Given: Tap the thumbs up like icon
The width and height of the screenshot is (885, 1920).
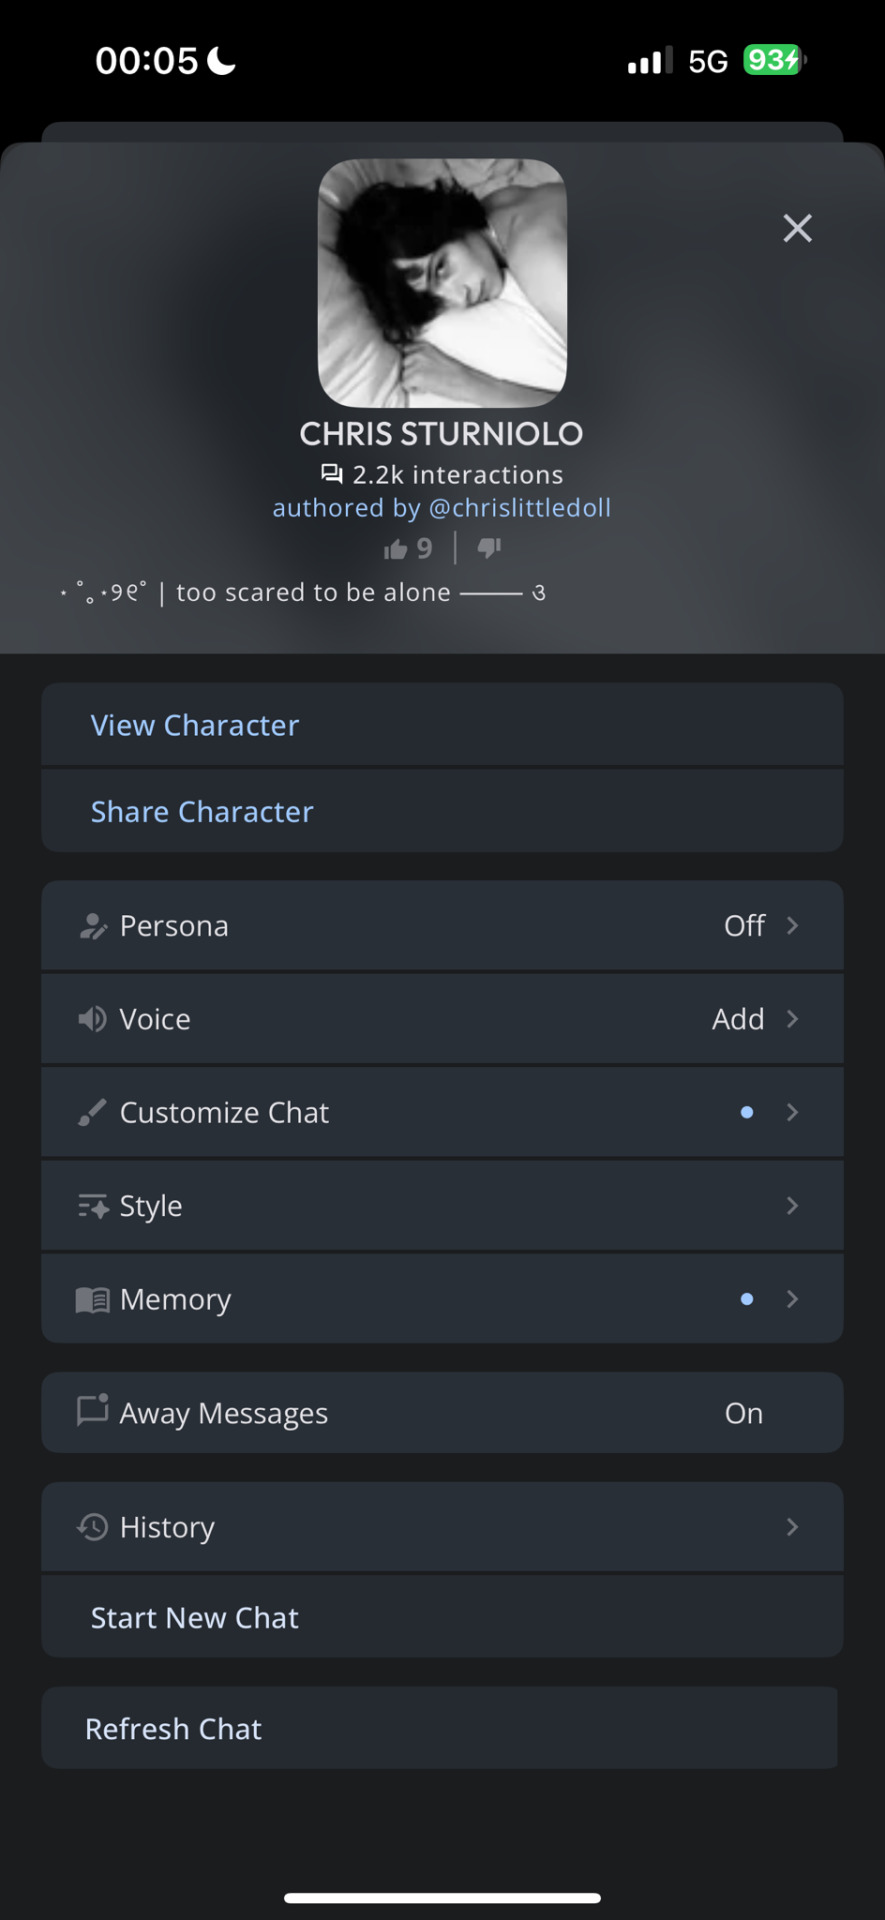Looking at the screenshot, I should 396,549.
